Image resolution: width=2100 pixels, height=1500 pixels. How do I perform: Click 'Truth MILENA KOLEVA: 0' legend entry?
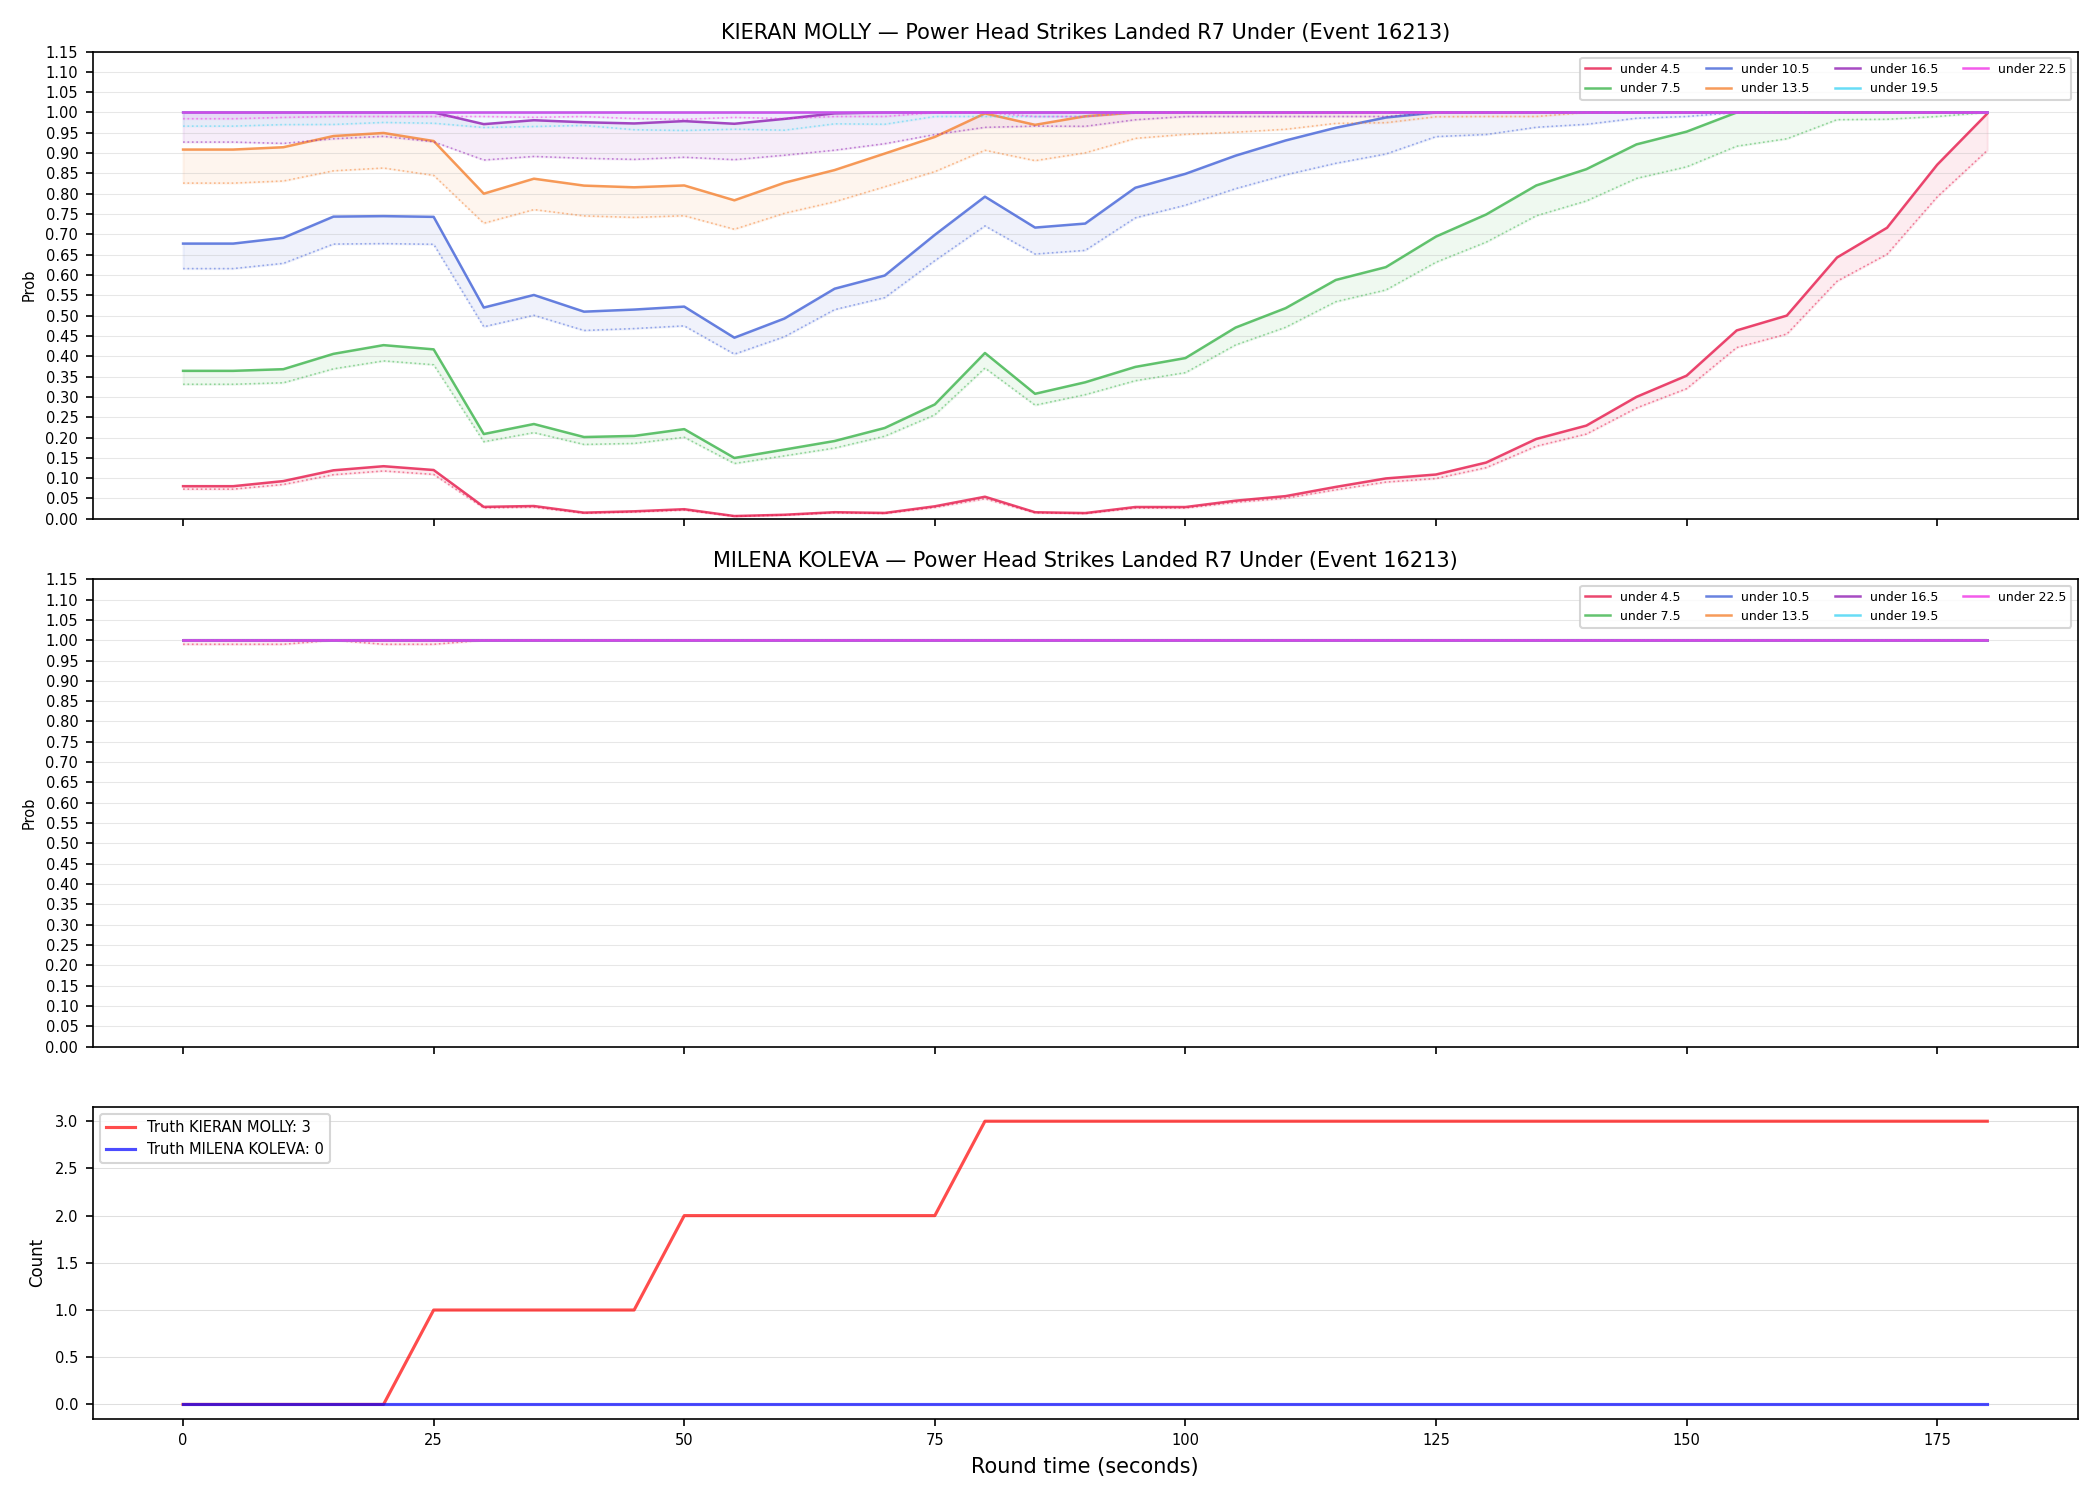coord(214,1149)
